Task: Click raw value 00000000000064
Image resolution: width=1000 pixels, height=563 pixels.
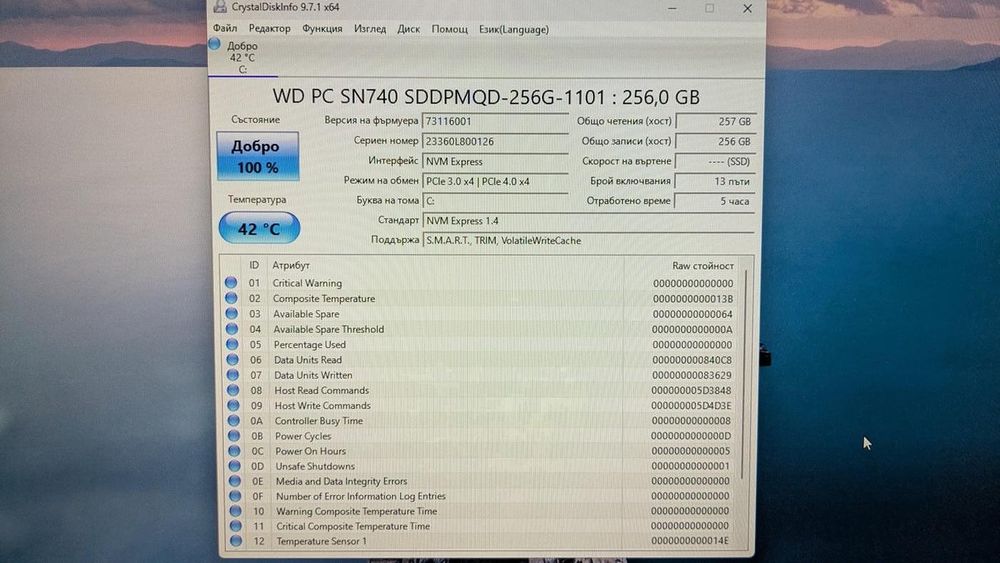Action: 693,314
